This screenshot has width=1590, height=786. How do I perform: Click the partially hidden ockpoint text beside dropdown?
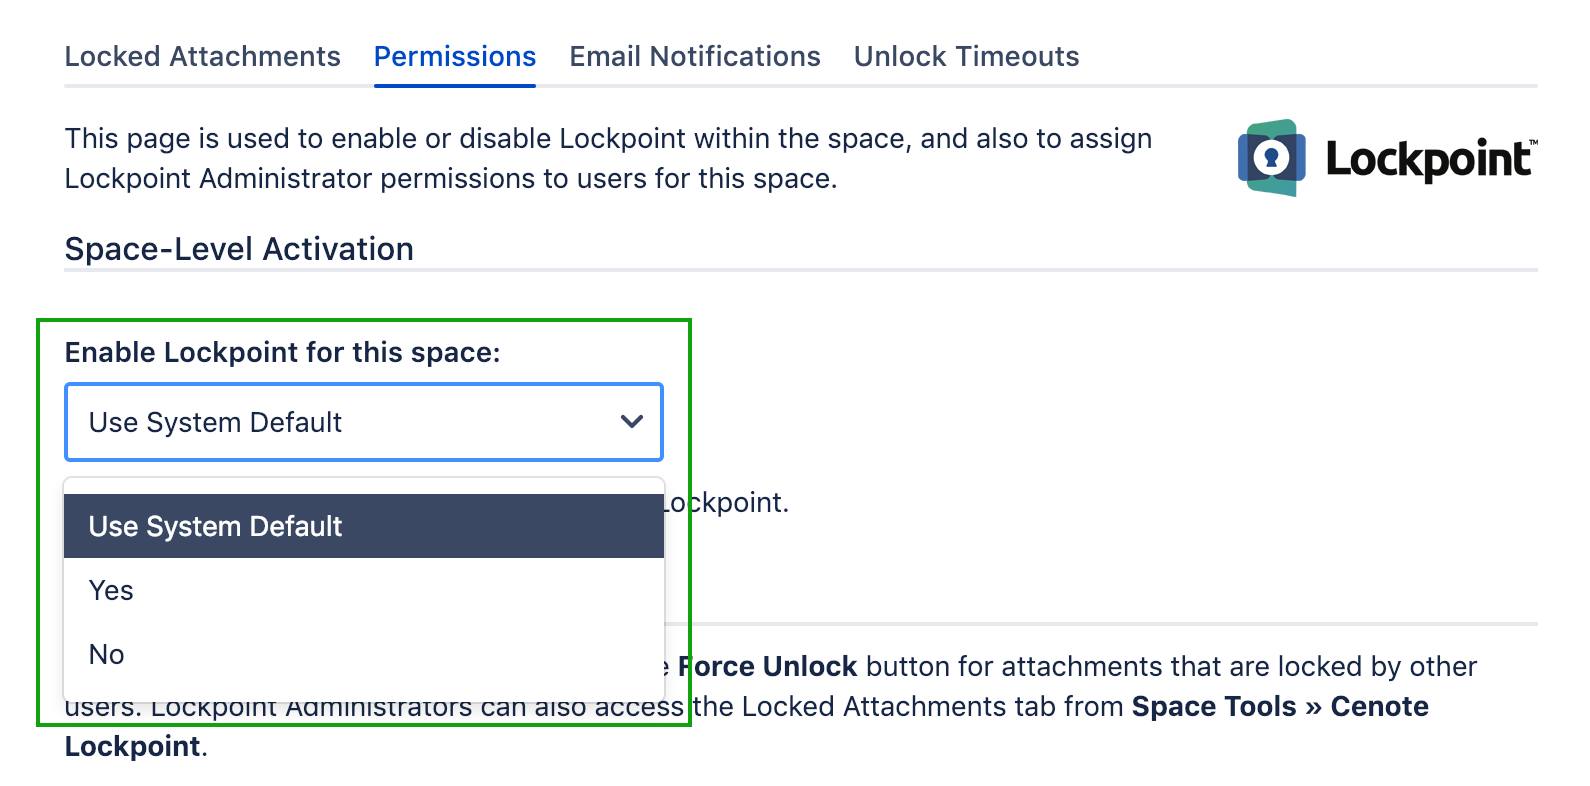730,503
